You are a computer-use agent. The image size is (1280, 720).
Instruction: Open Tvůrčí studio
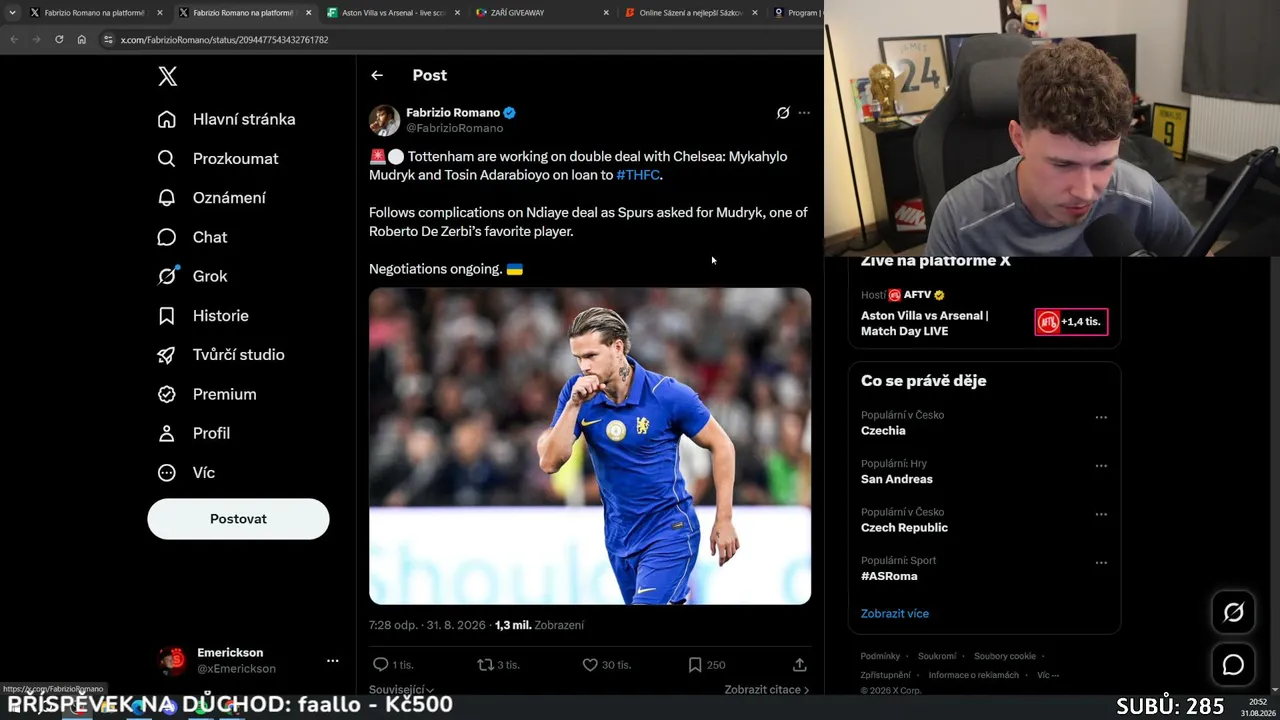(221, 355)
